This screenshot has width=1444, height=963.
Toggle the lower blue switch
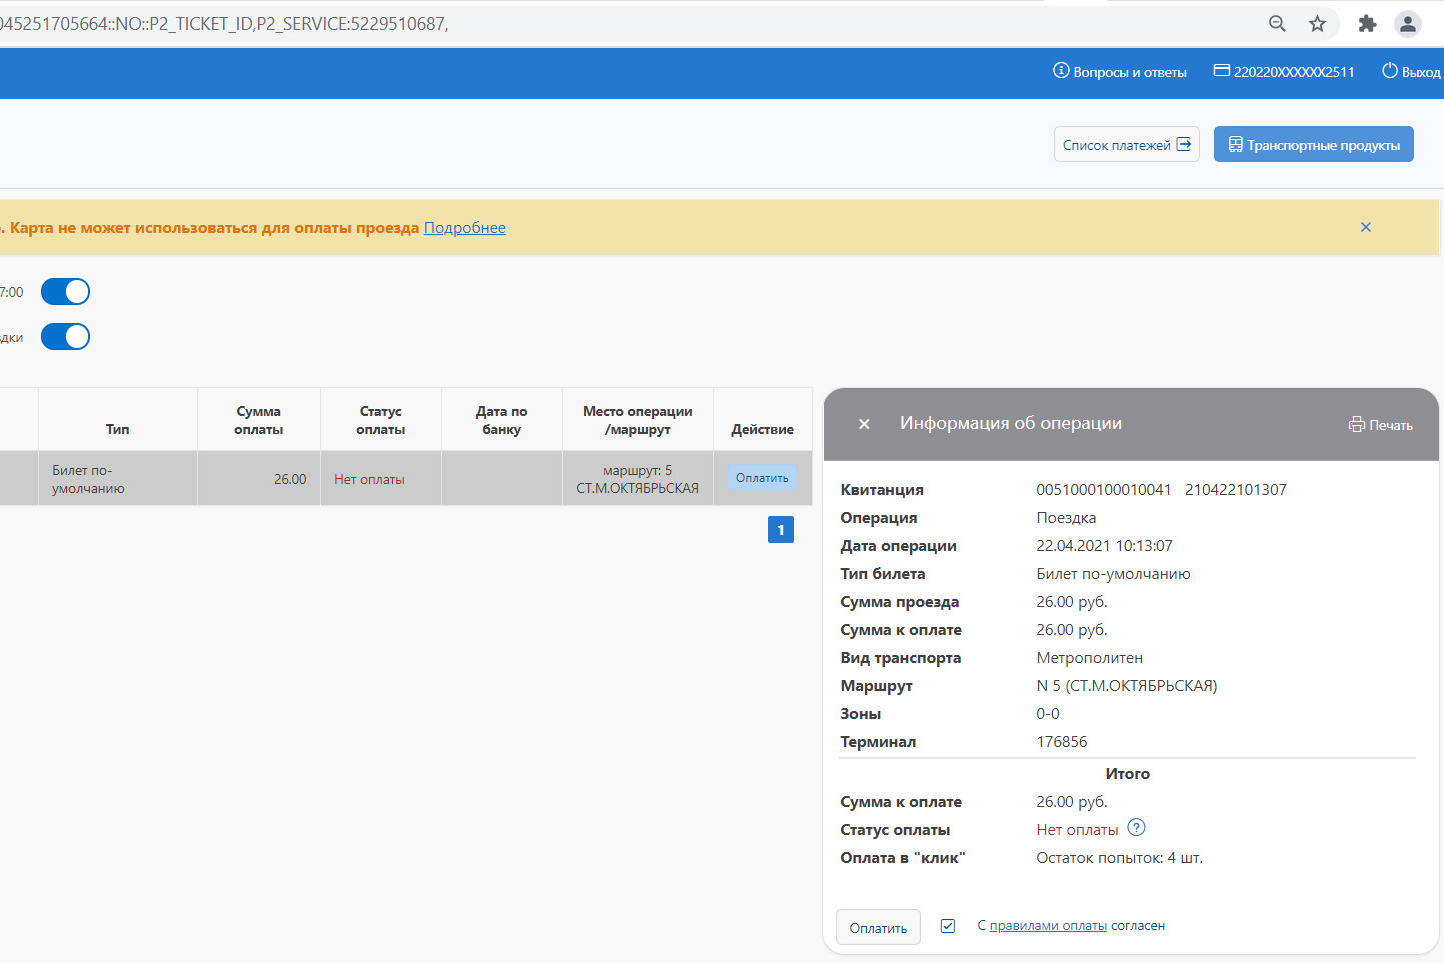(x=65, y=337)
